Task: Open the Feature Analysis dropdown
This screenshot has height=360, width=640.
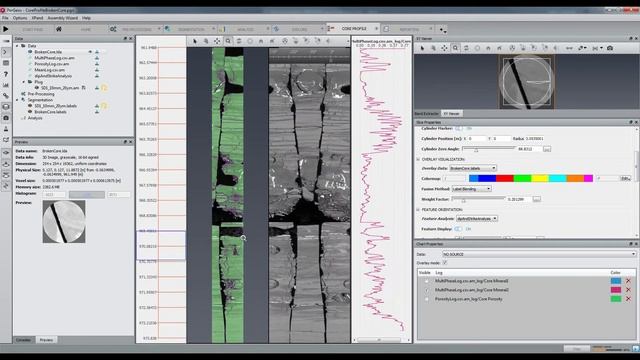Action: (476, 219)
